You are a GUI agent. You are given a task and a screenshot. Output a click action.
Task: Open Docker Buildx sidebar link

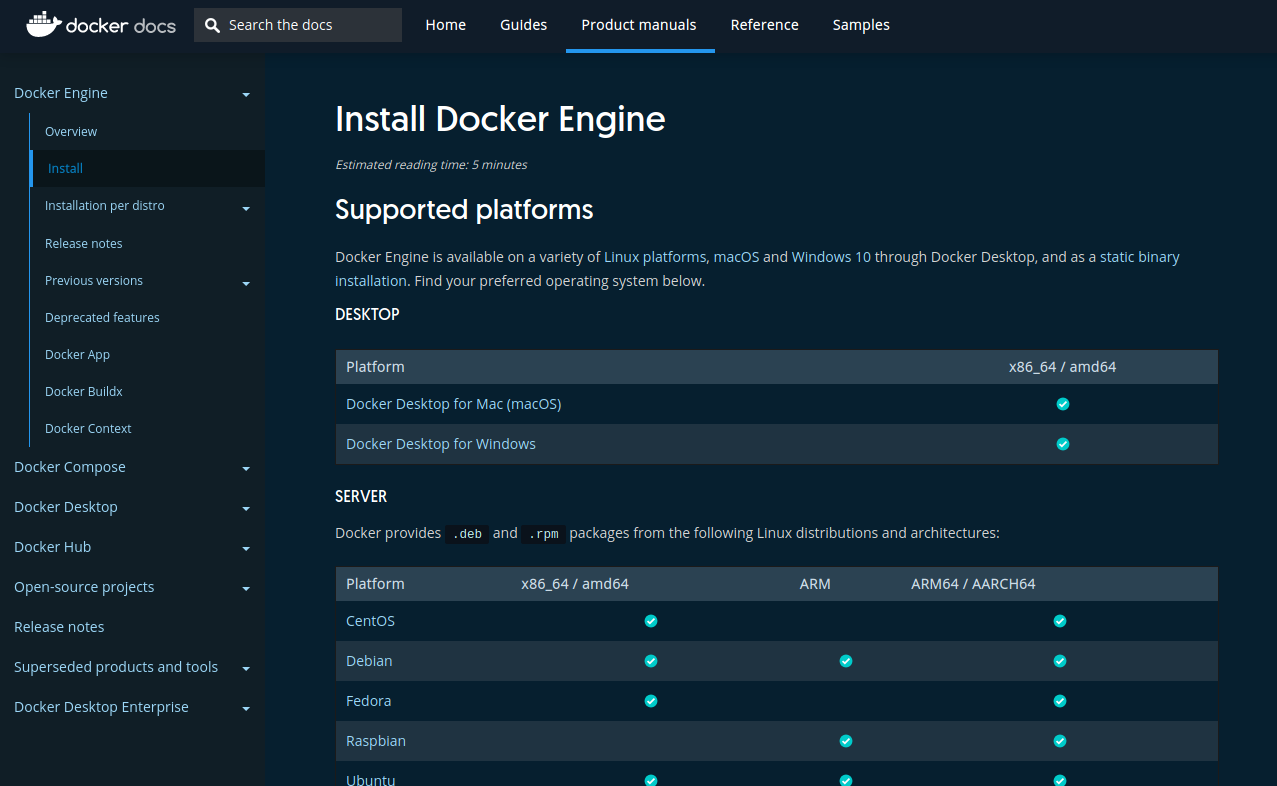[x=83, y=391]
